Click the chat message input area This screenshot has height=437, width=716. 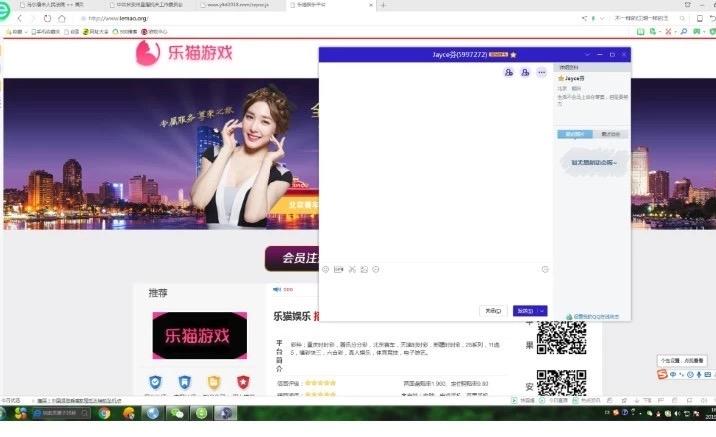point(436,289)
